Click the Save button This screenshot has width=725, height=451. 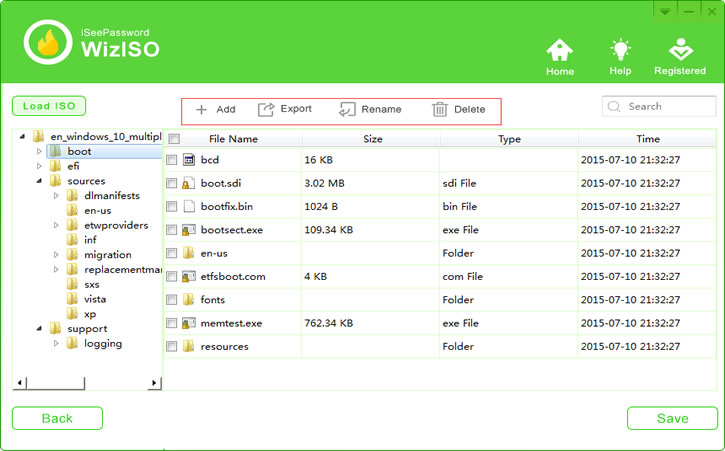click(x=672, y=418)
